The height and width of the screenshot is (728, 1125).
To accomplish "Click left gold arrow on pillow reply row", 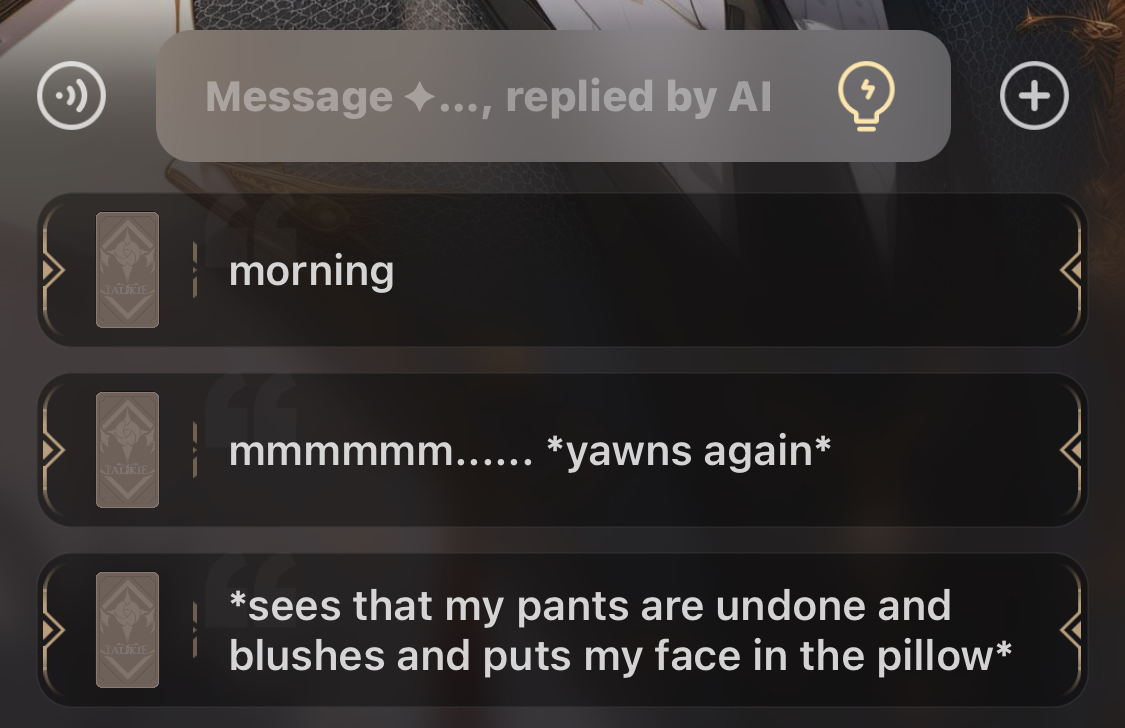I will coord(52,630).
